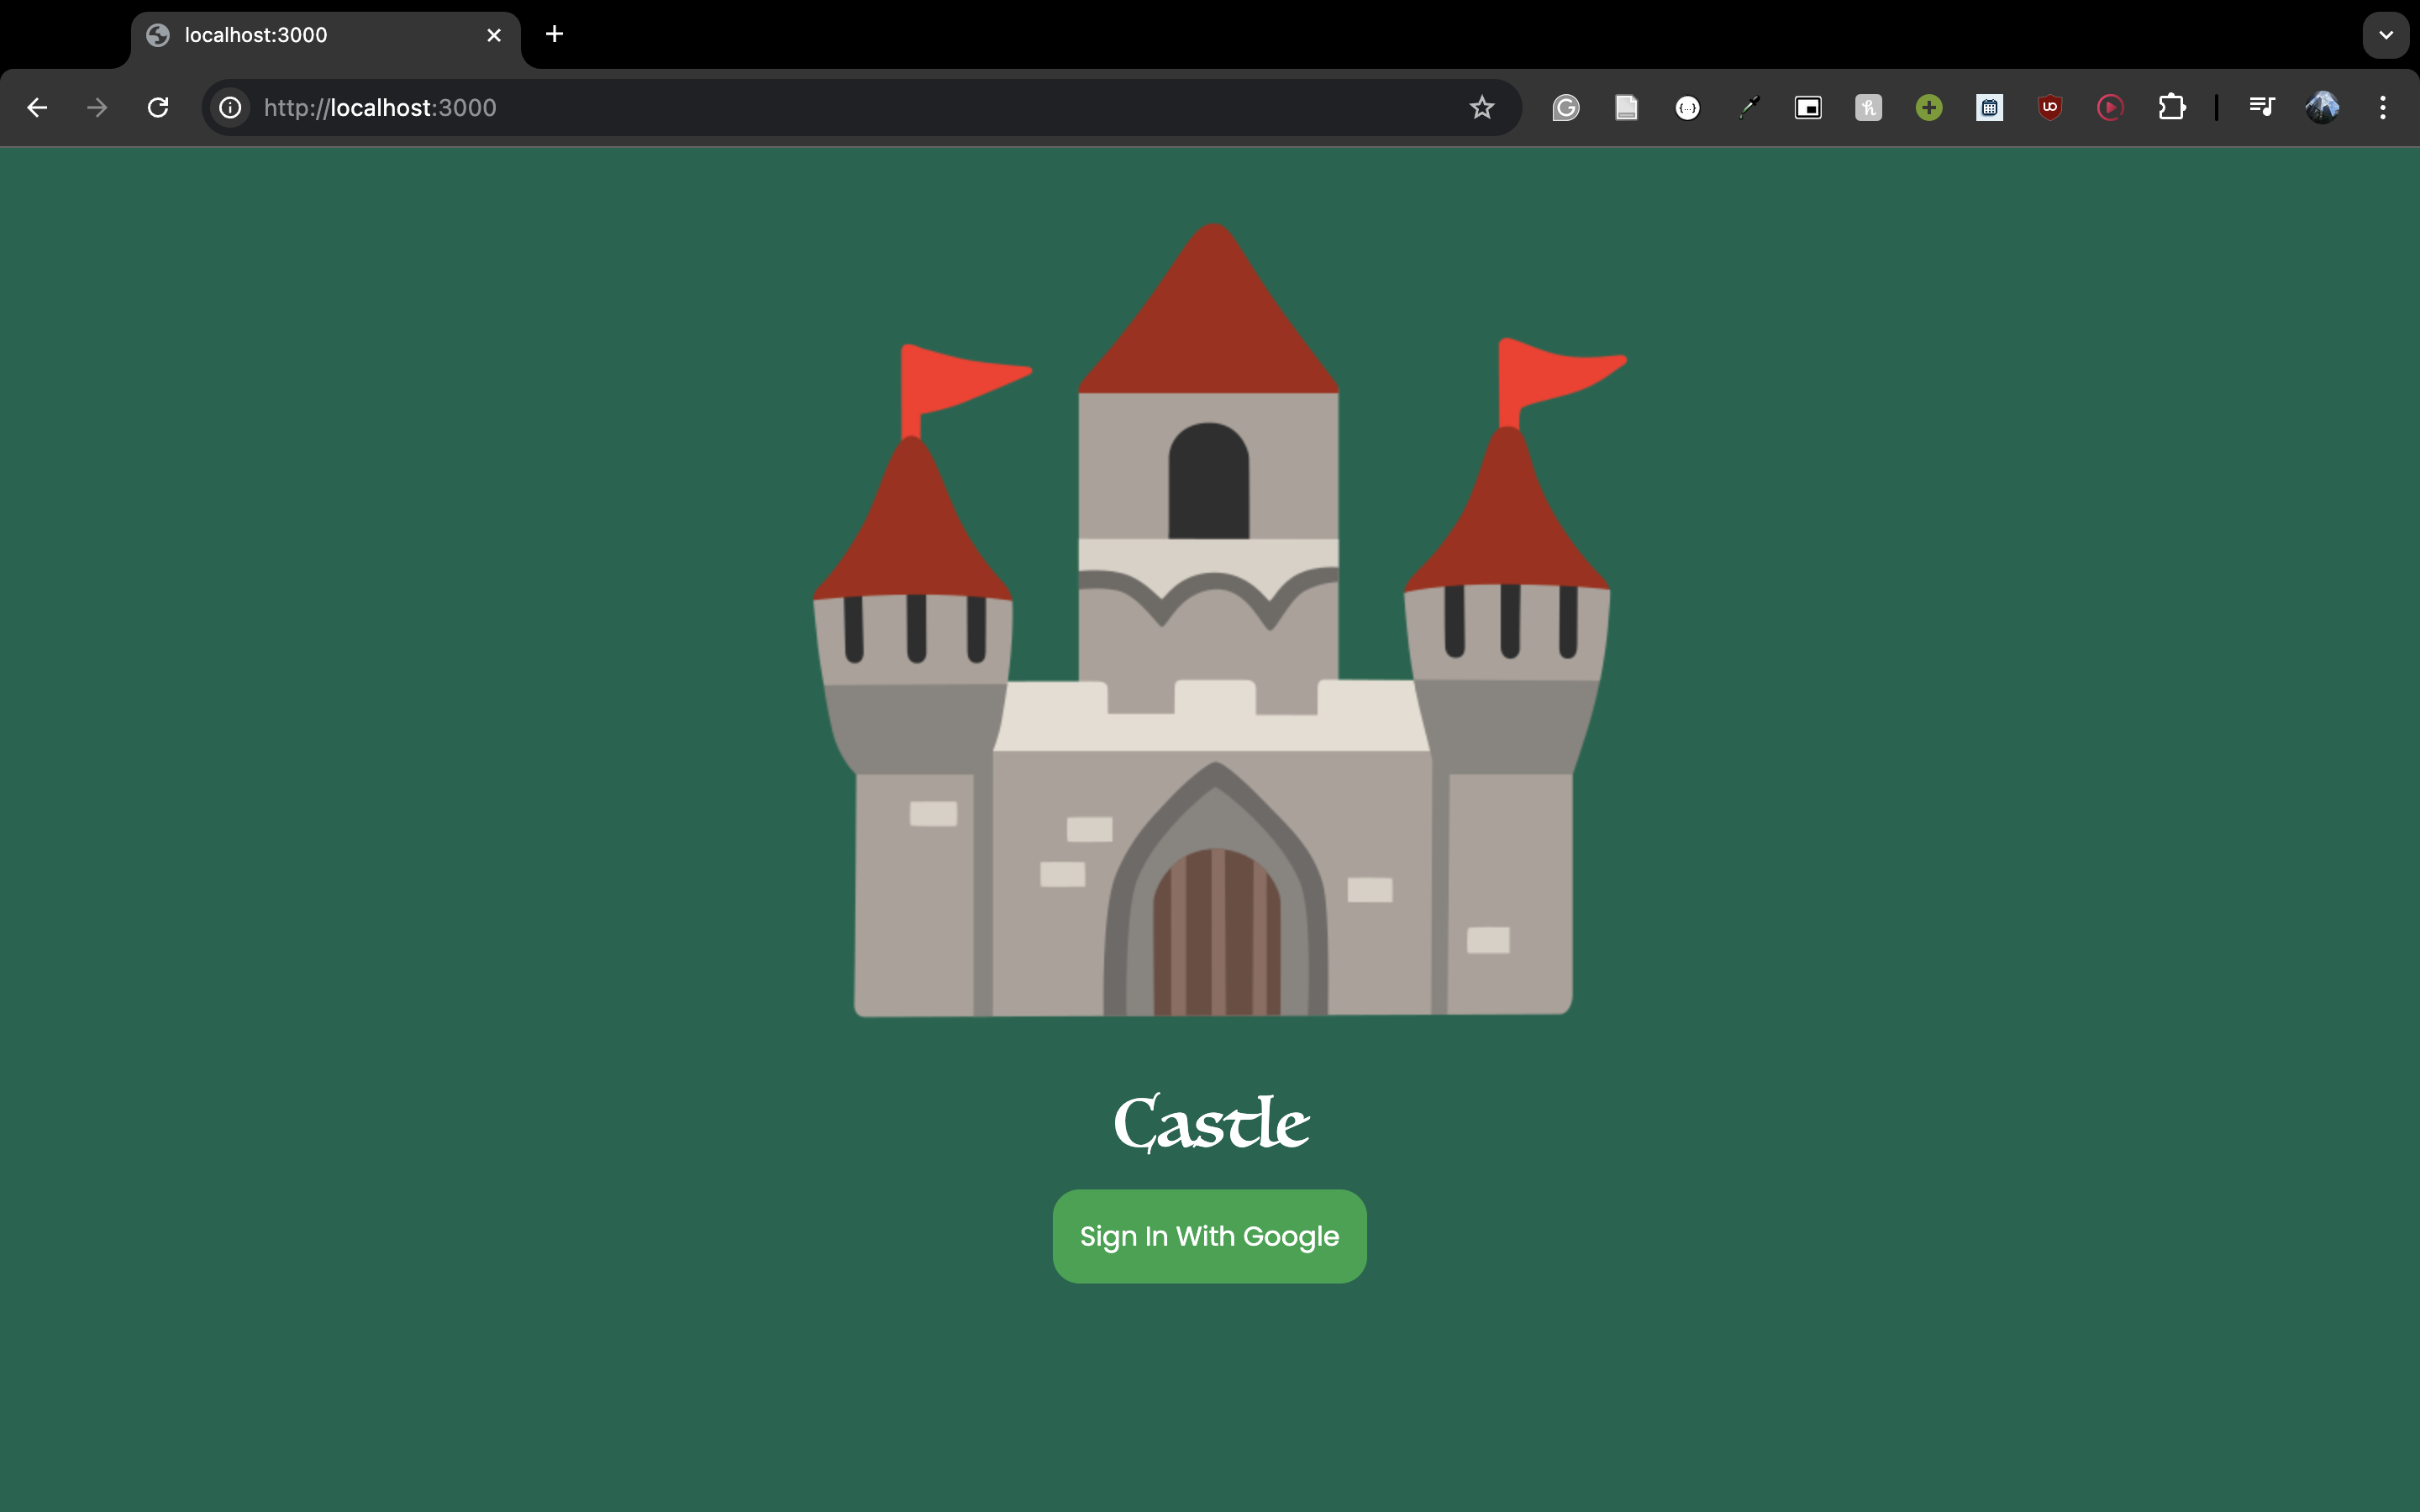The width and height of the screenshot is (2420, 1512).
Task: Open the media controls music icon
Action: click(x=2261, y=106)
